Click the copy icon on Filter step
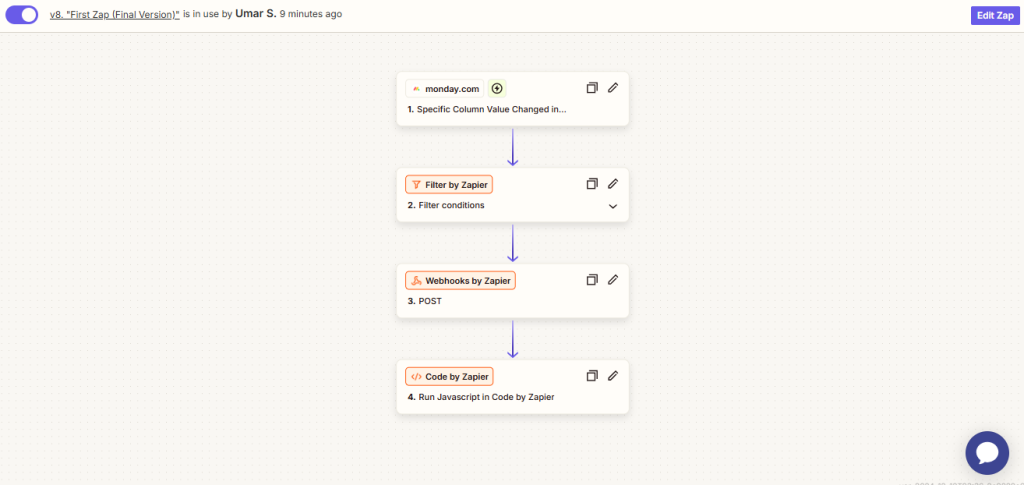 point(592,184)
